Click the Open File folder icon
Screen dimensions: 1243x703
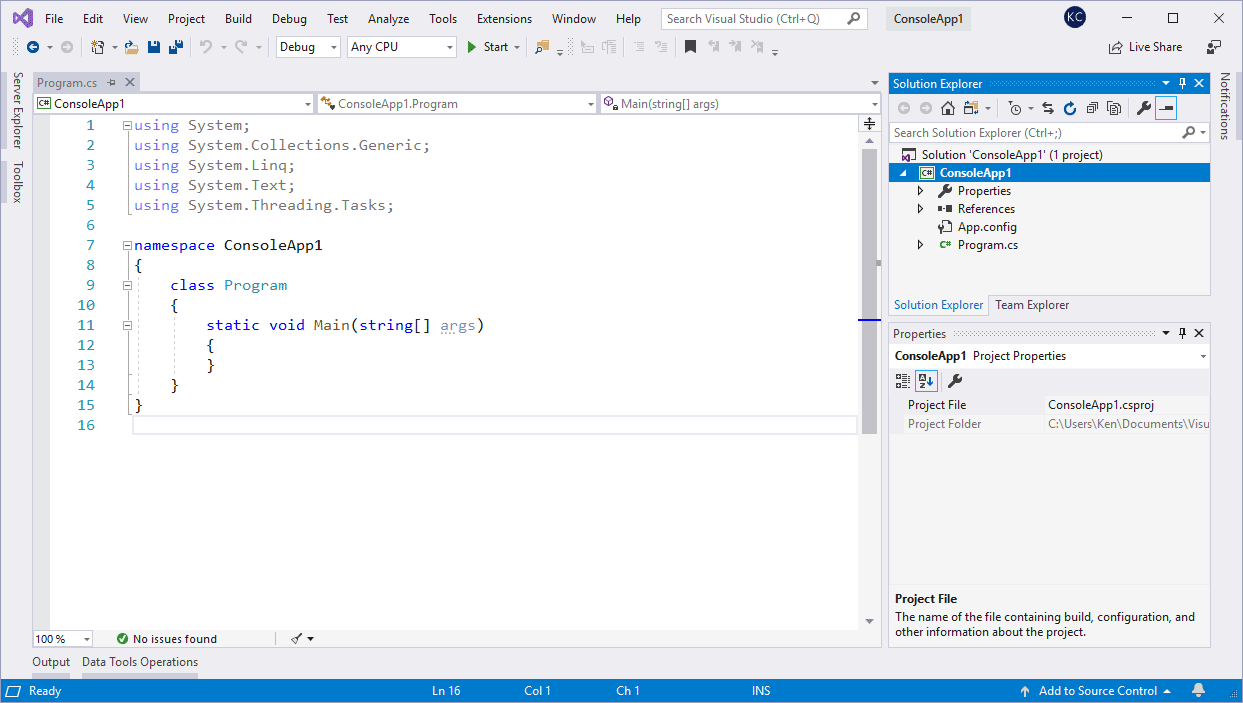tap(131, 47)
